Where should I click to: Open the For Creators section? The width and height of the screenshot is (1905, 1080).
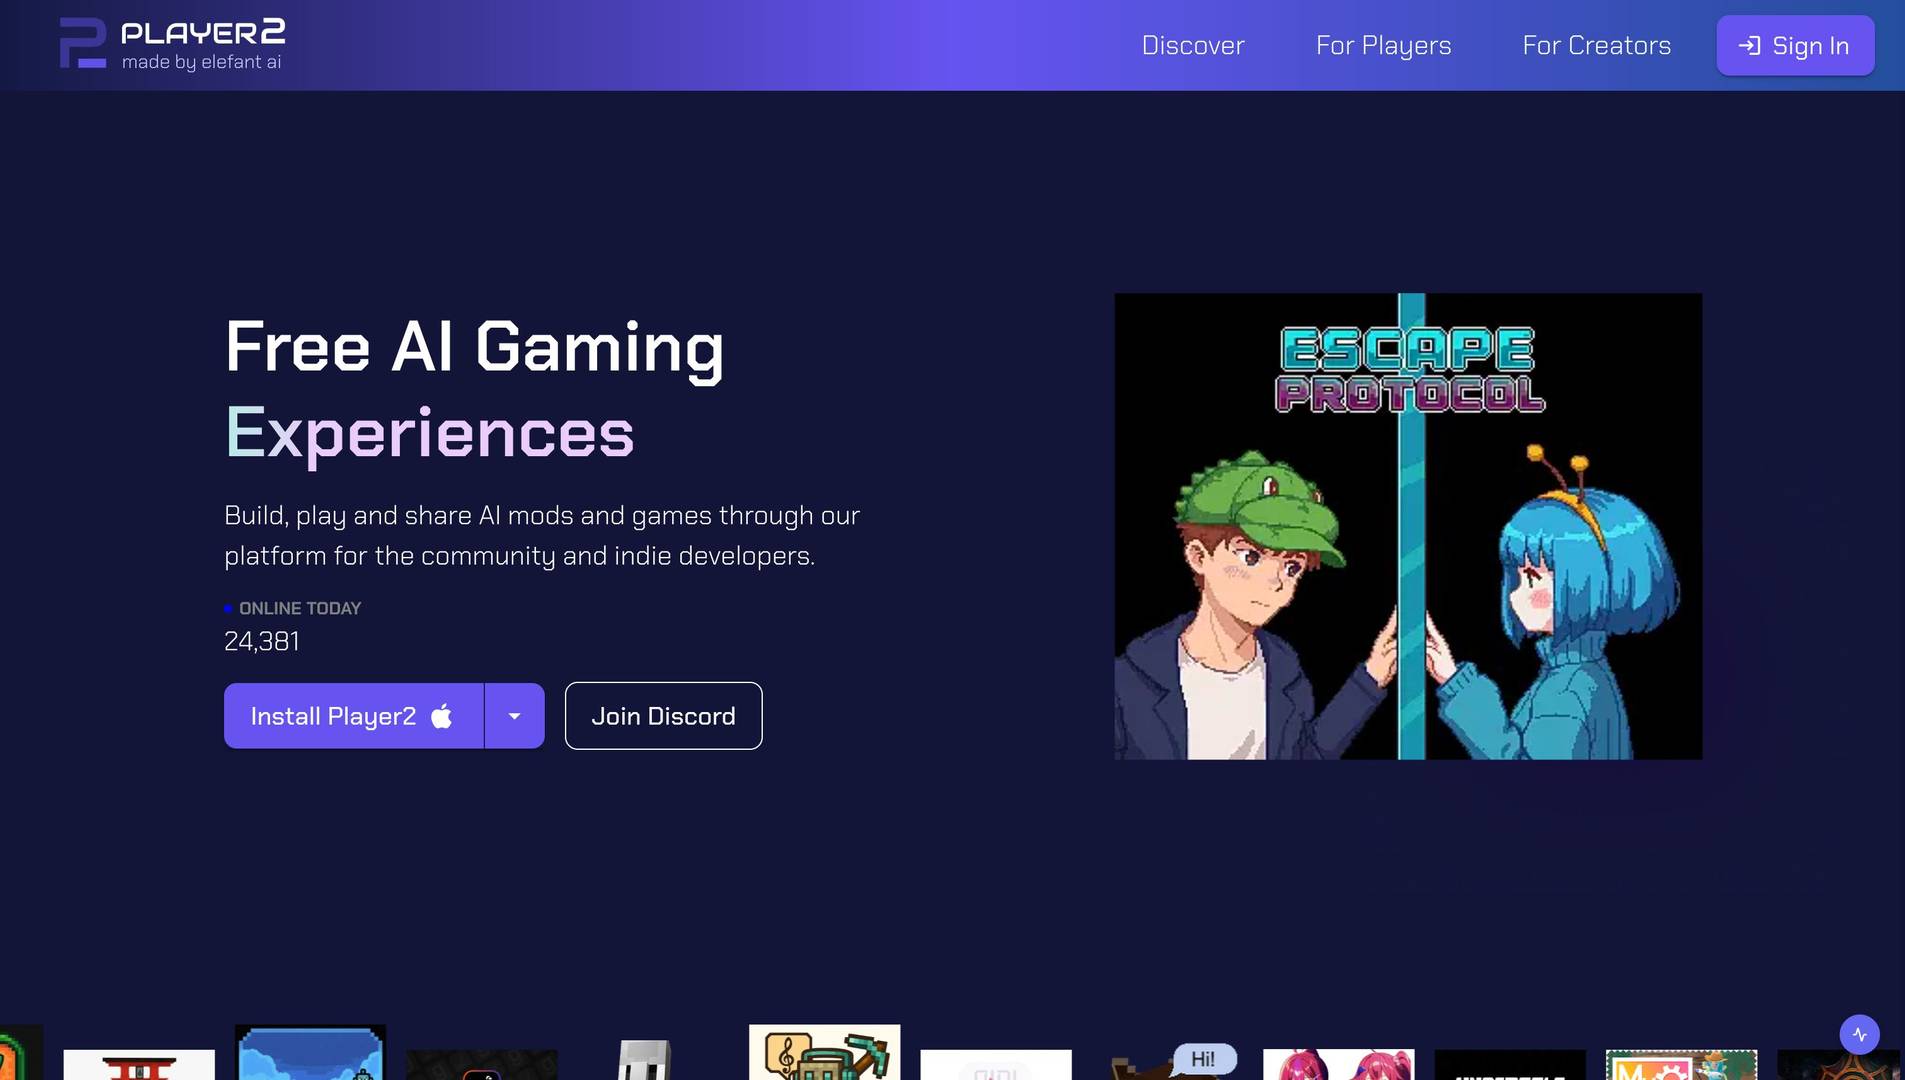tap(1596, 45)
